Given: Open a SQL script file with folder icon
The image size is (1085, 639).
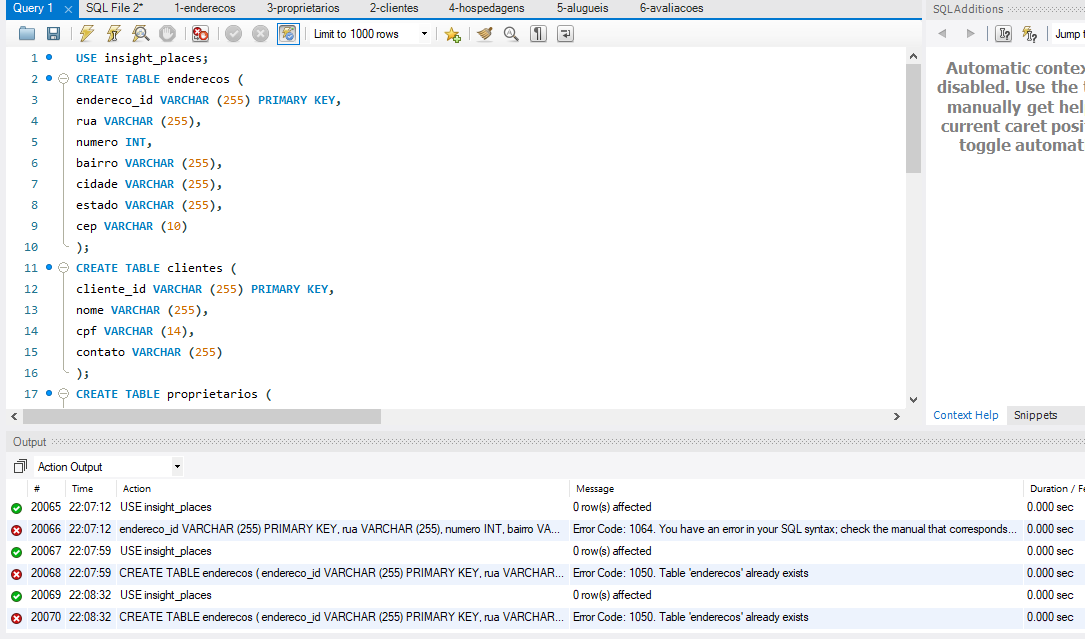Looking at the screenshot, I should [27, 34].
